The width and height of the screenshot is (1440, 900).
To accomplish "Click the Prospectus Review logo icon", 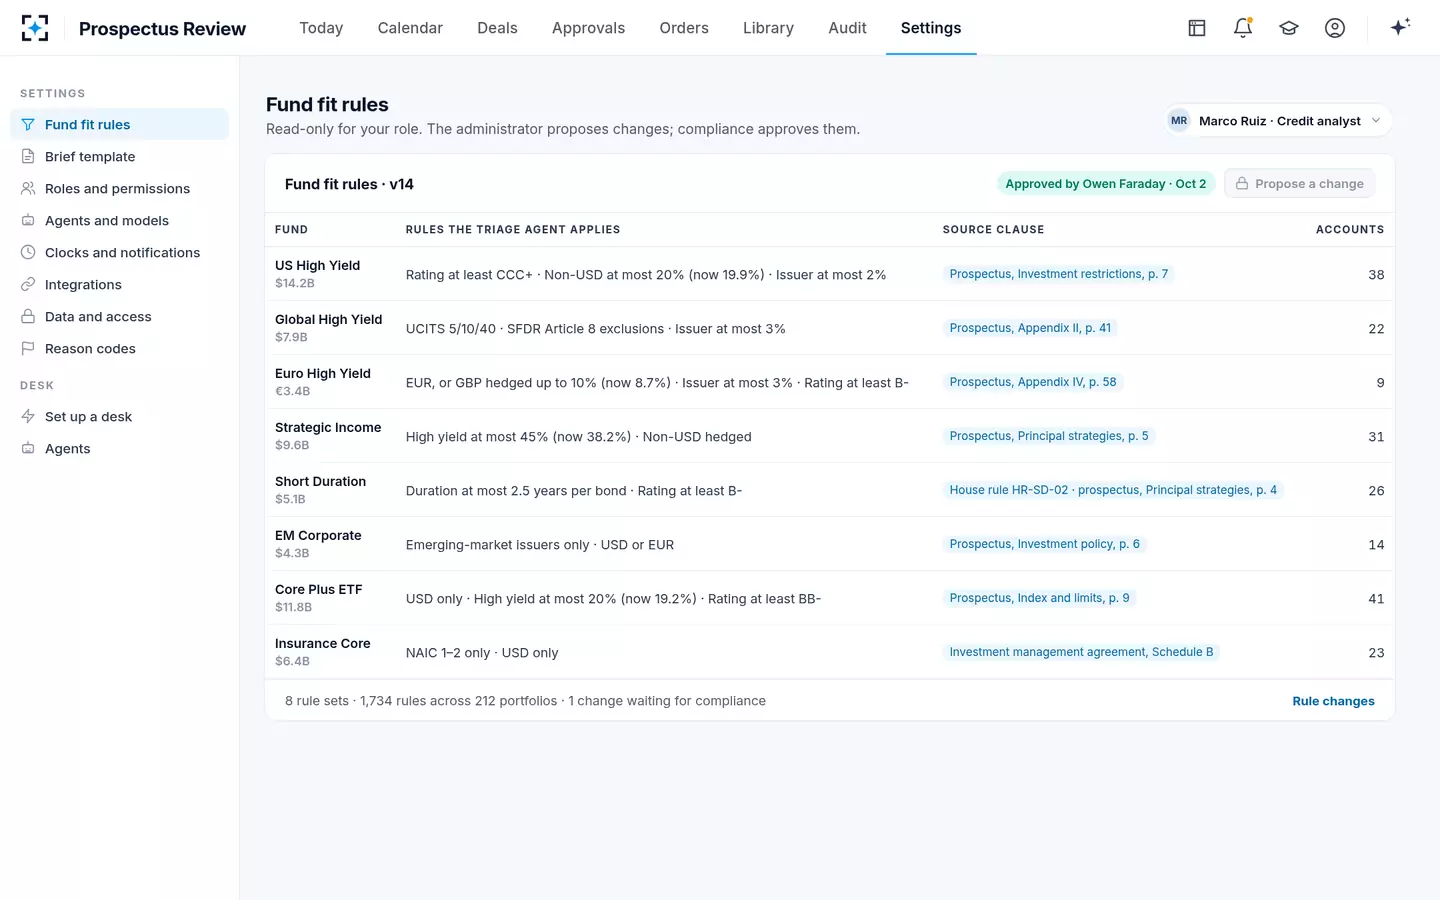I will [35, 28].
